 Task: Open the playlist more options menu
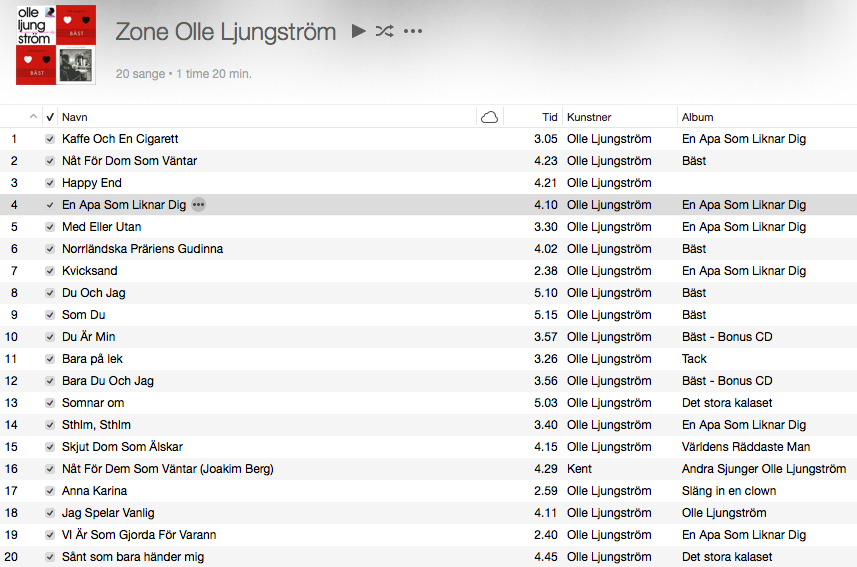click(x=413, y=31)
